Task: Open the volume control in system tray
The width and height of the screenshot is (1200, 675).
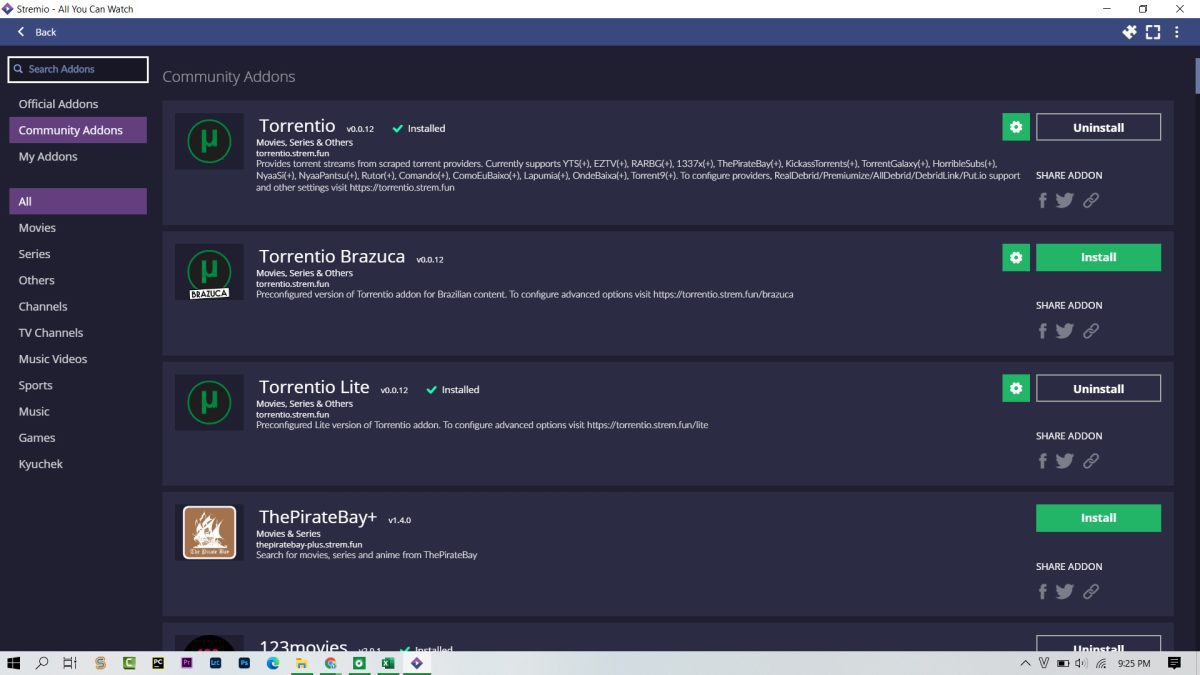Action: click(x=1082, y=663)
